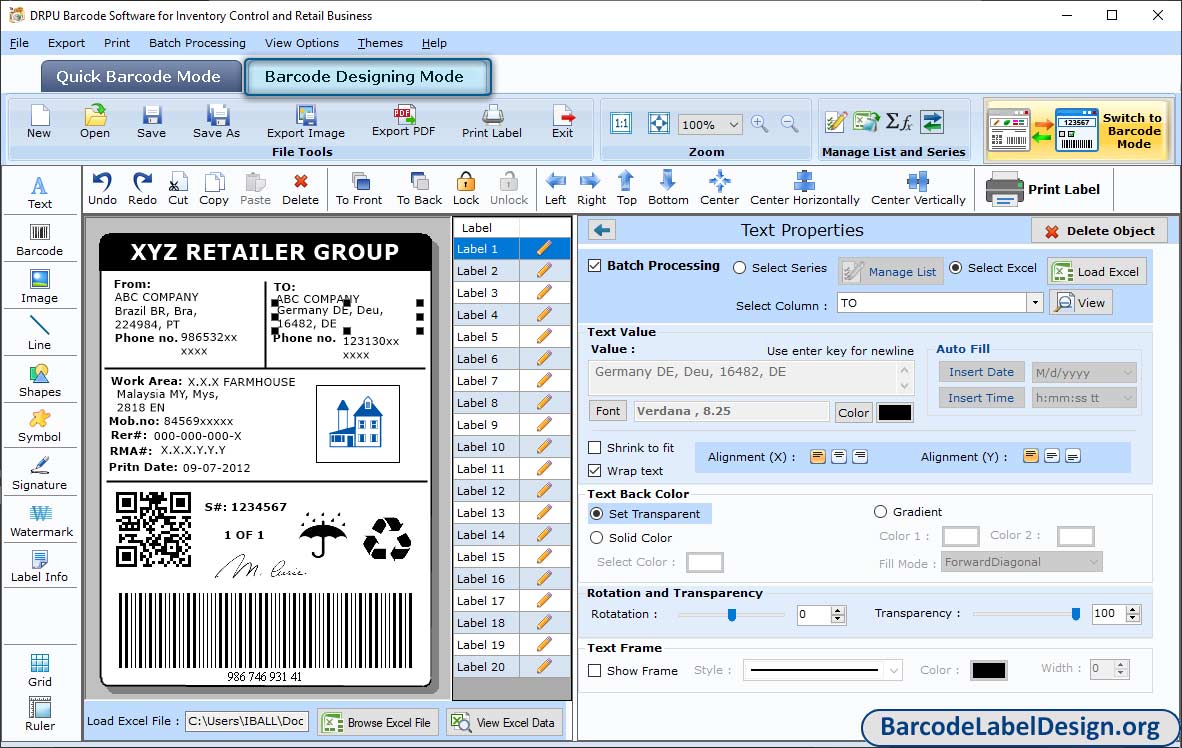The width and height of the screenshot is (1182, 748).
Task: Toggle the Wrap text checkbox
Action: (x=595, y=471)
